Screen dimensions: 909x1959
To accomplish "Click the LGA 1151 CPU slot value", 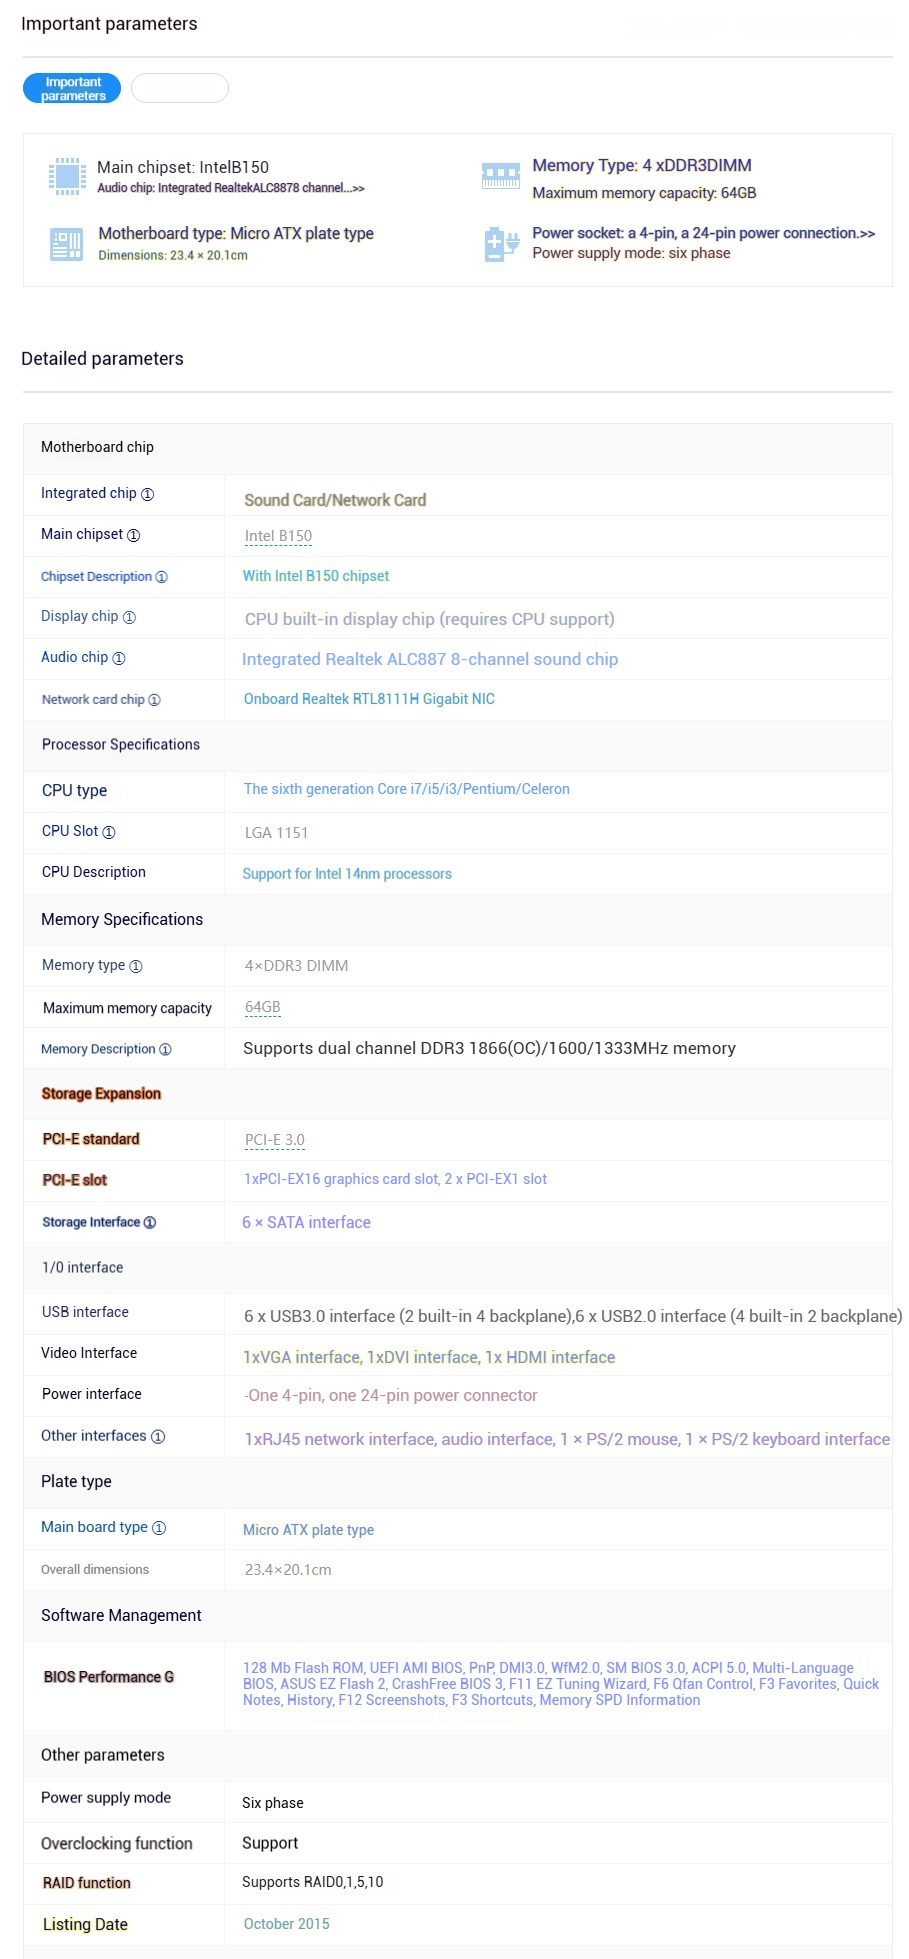I will click(x=276, y=833).
